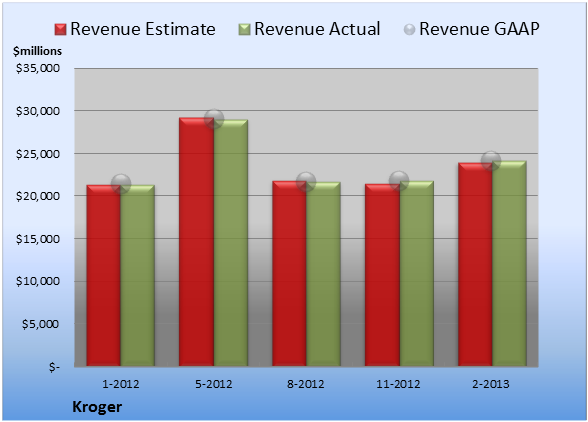Click the '$-' zero axis value
The width and height of the screenshot is (588, 422).
[54, 367]
